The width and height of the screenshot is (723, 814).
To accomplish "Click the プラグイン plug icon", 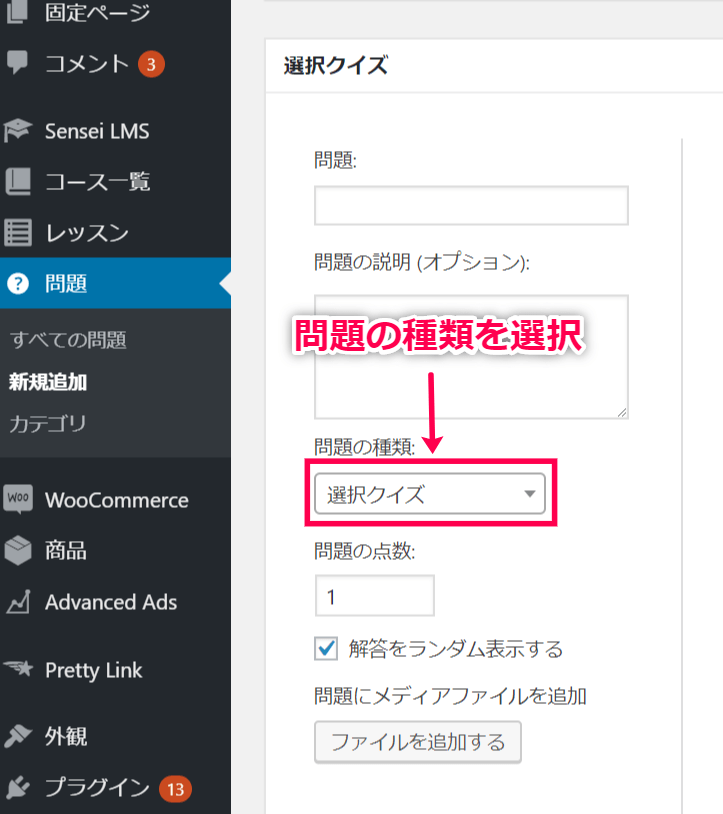I will pyautogui.click(x=18, y=787).
